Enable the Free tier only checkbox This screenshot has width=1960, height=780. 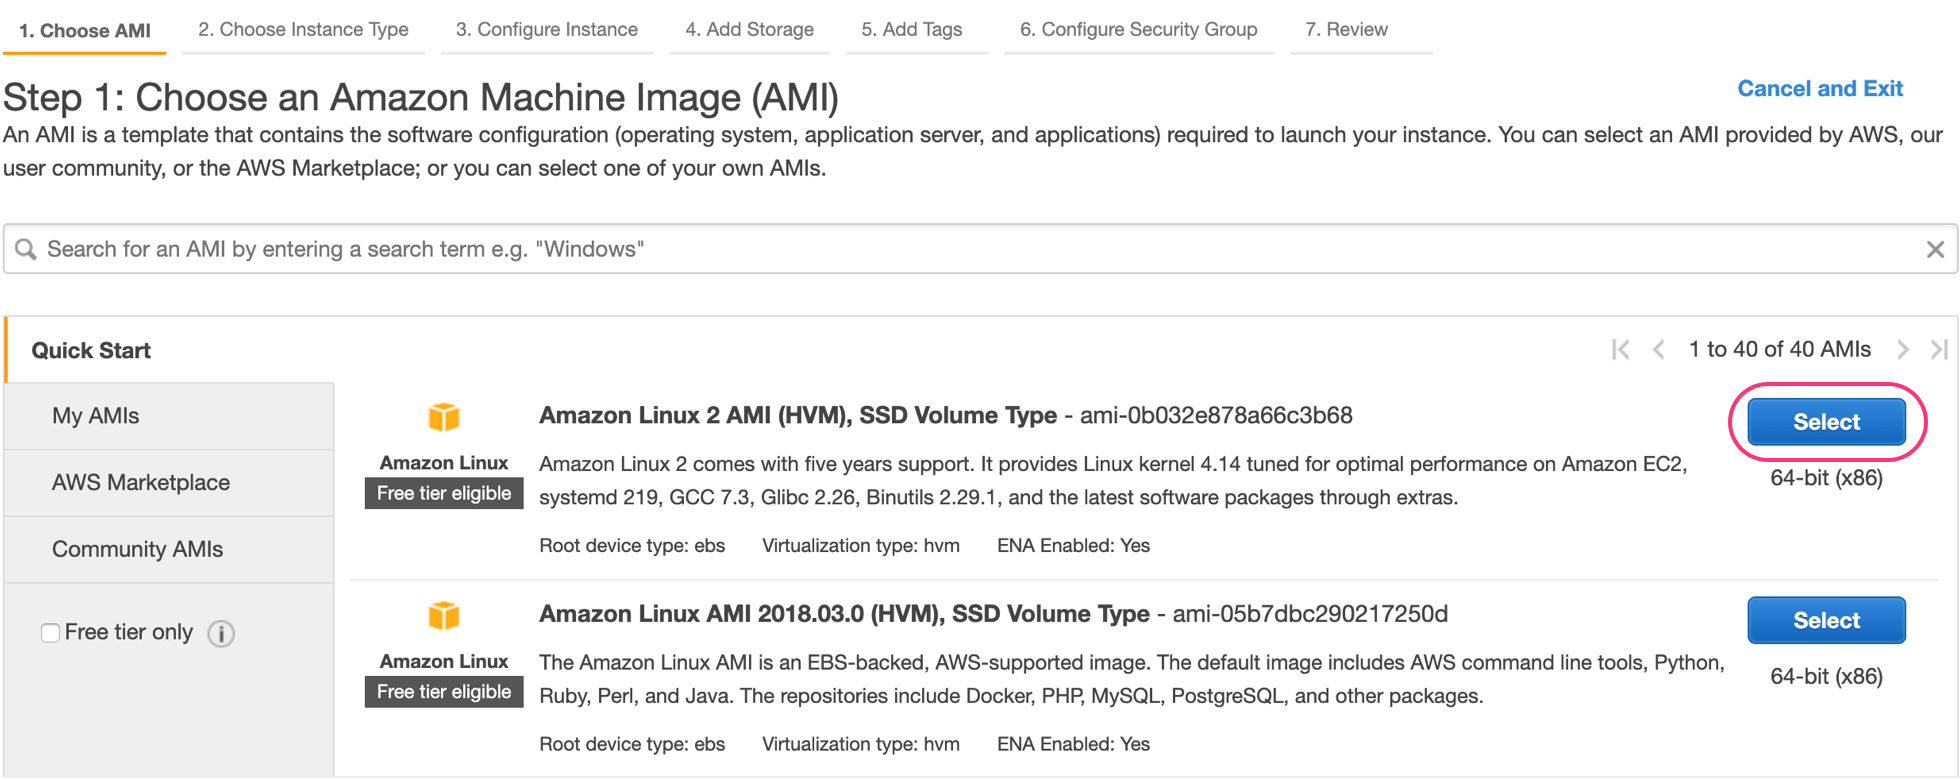50,633
